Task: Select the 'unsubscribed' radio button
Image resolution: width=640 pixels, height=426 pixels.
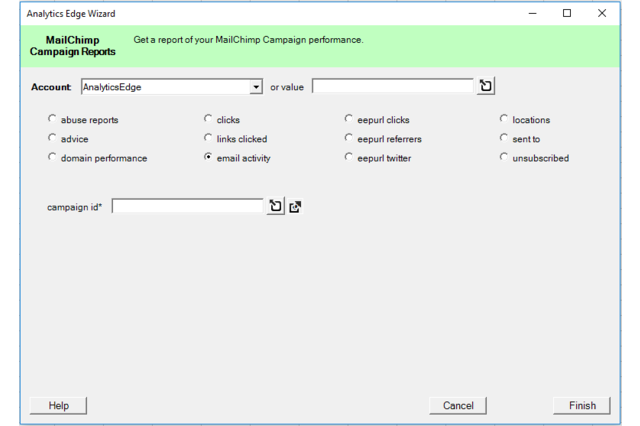Action: tap(504, 157)
